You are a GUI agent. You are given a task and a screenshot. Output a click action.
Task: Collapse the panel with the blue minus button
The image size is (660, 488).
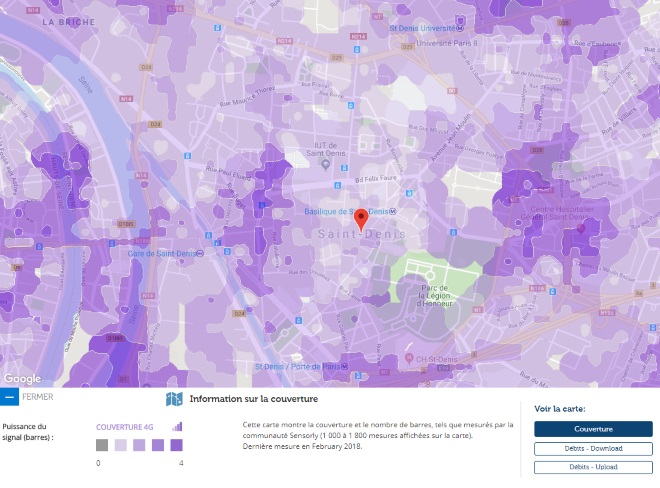pos(9,397)
